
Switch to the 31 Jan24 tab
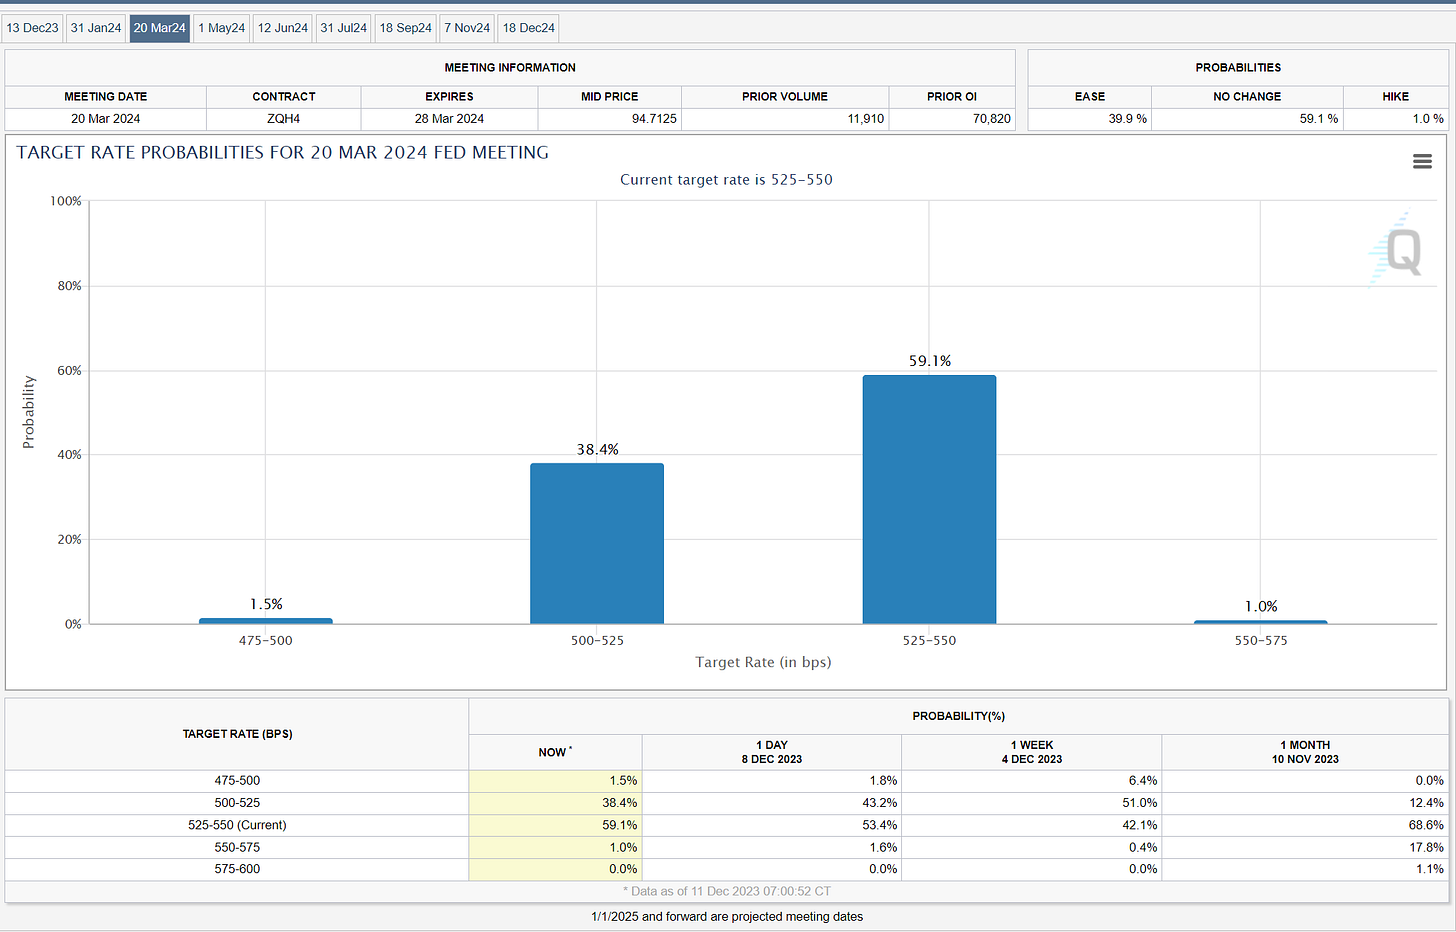click(x=96, y=28)
